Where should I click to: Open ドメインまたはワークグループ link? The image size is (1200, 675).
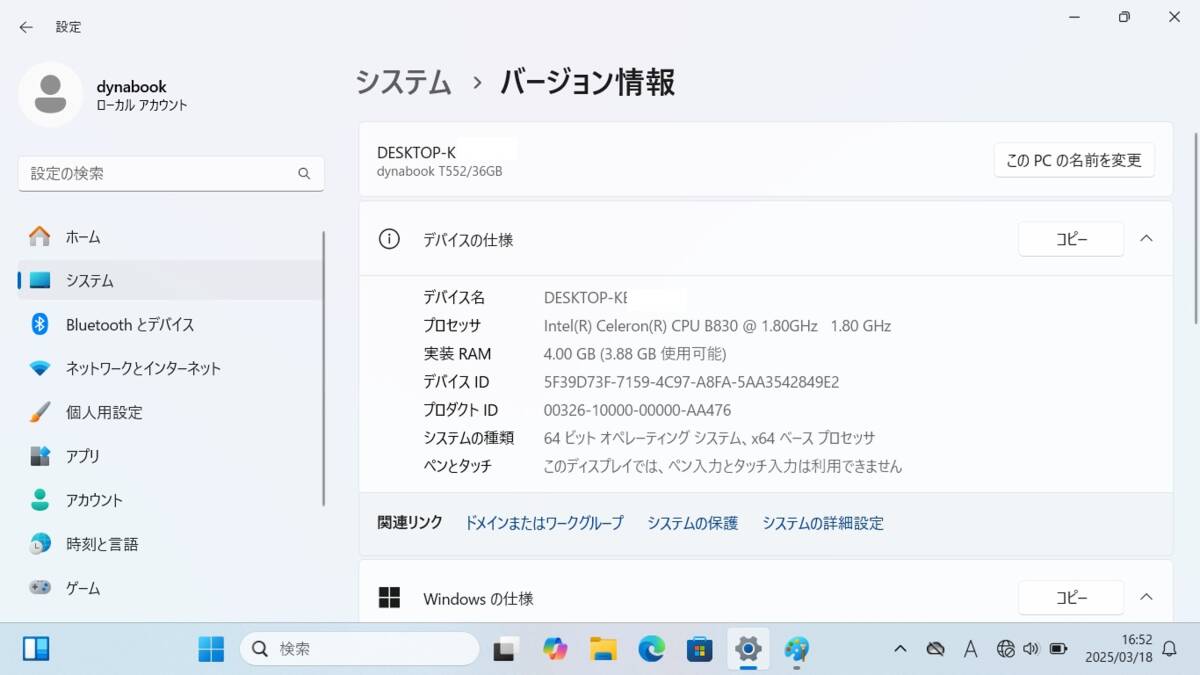[543, 523]
